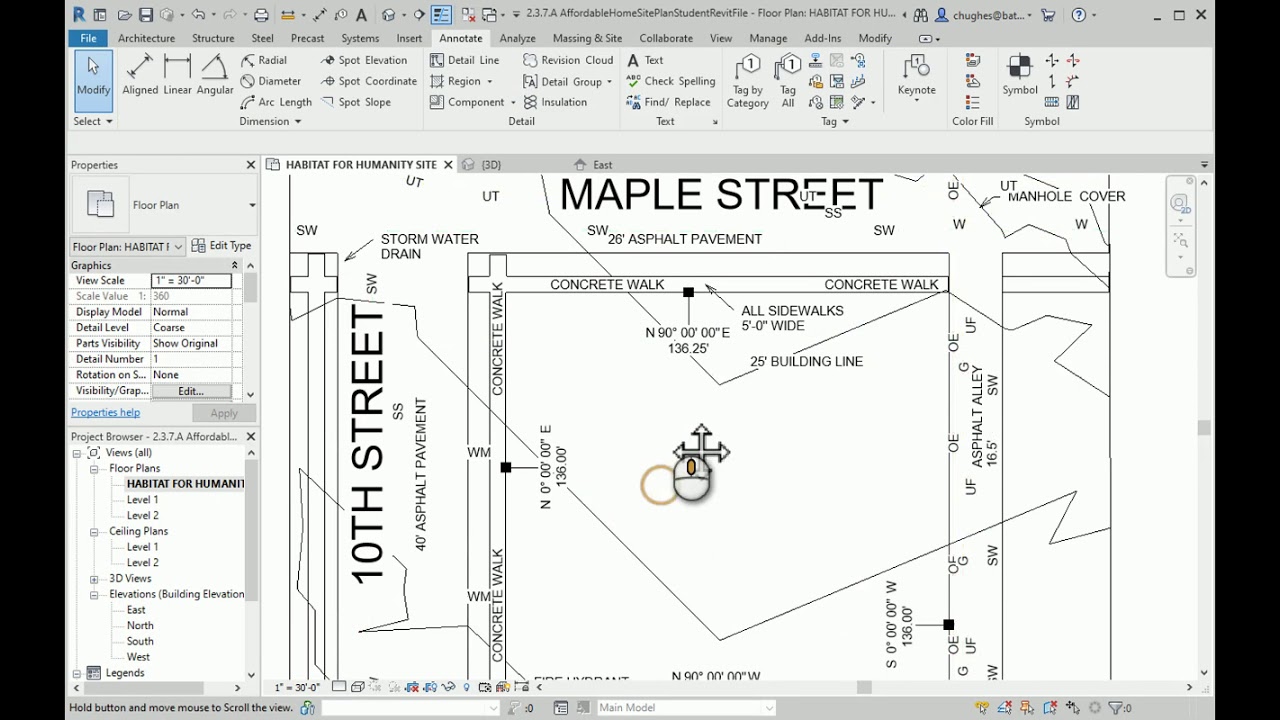Expand the 3D Views tree node
This screenshot has height=720, width=1280.
(94, 578)
